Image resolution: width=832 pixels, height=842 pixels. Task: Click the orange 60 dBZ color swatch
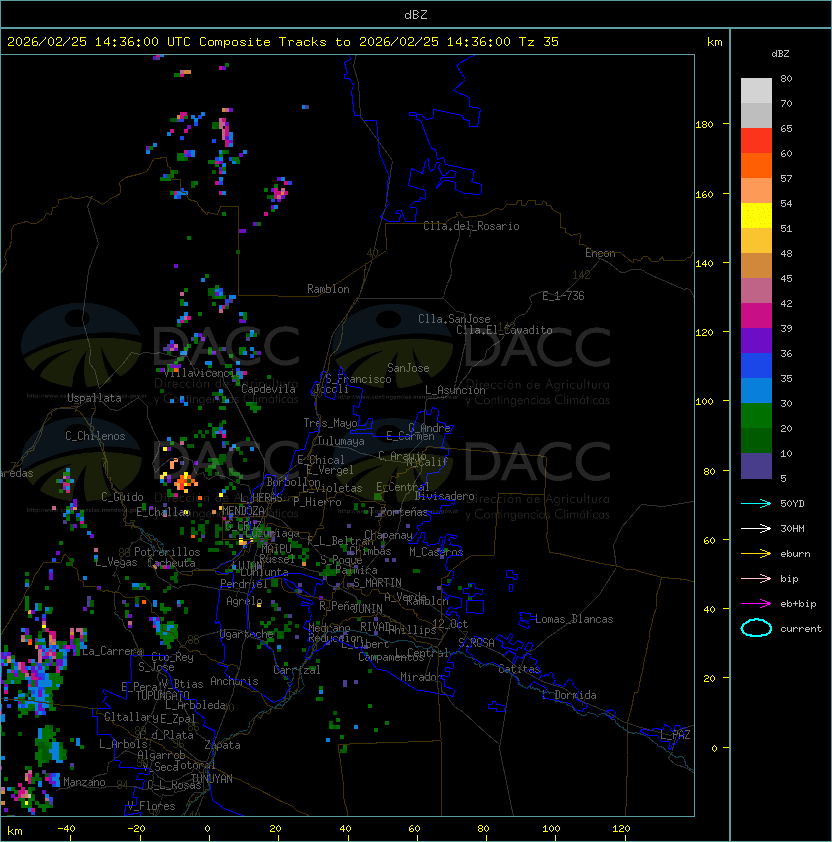756,166
